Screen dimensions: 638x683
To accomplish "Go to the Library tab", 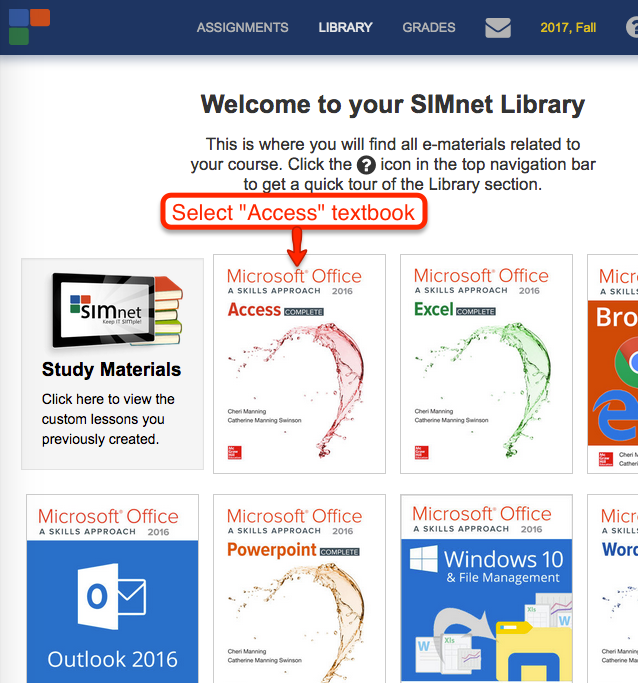I will 345,27.
